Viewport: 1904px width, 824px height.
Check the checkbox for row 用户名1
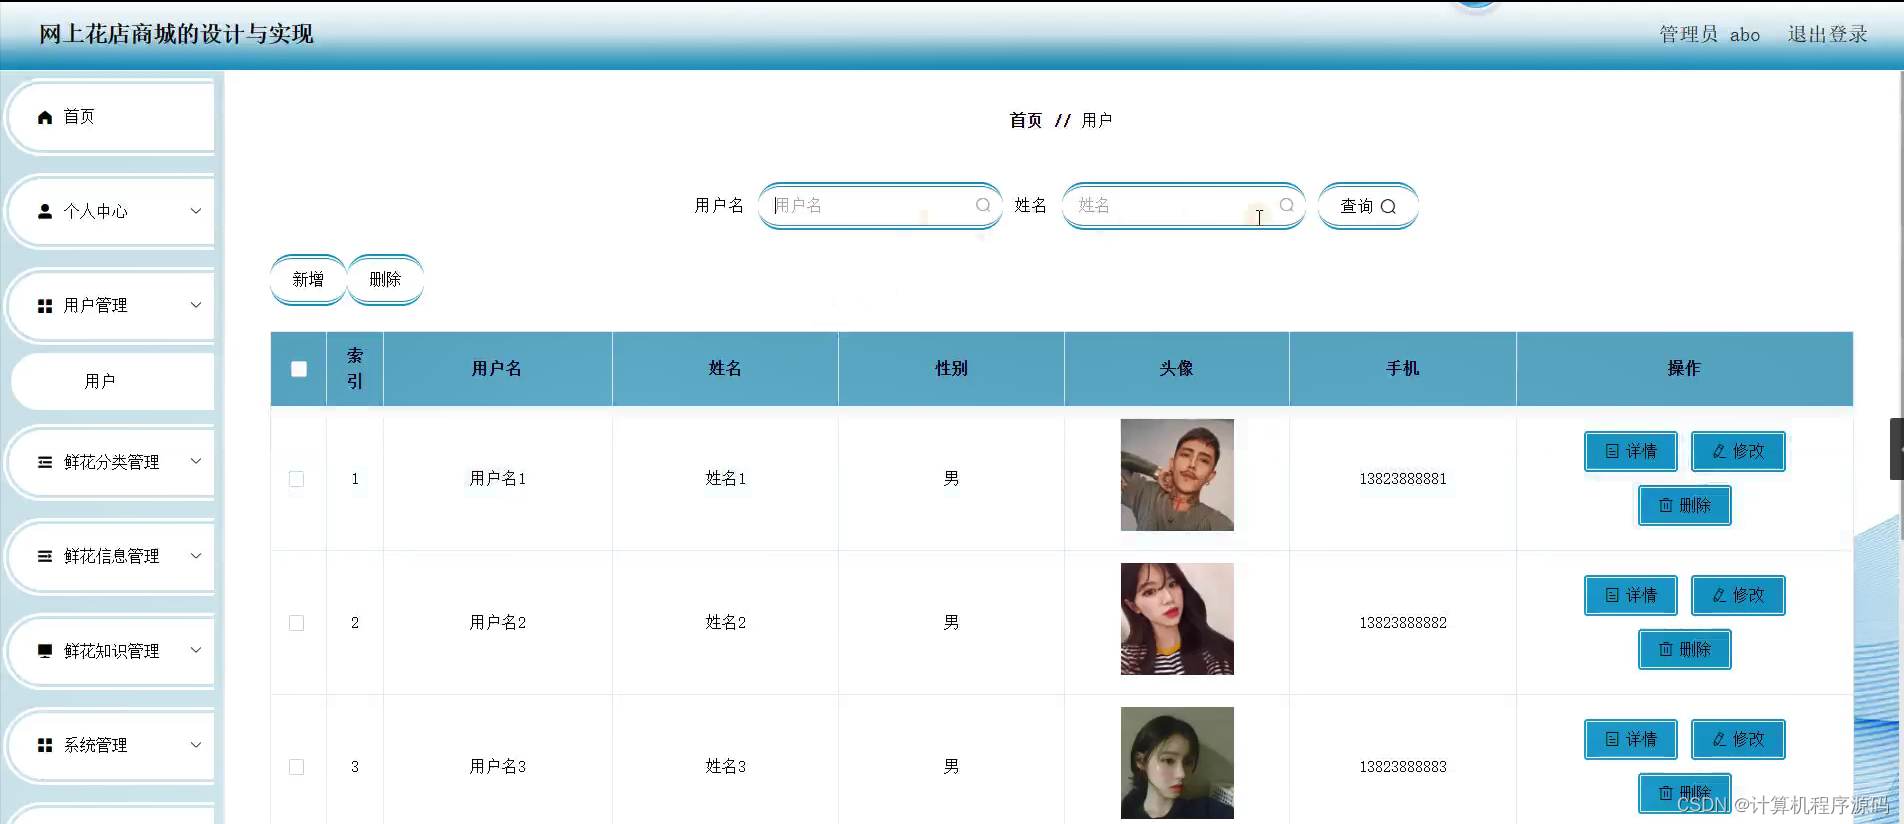(x=296, y=479)
